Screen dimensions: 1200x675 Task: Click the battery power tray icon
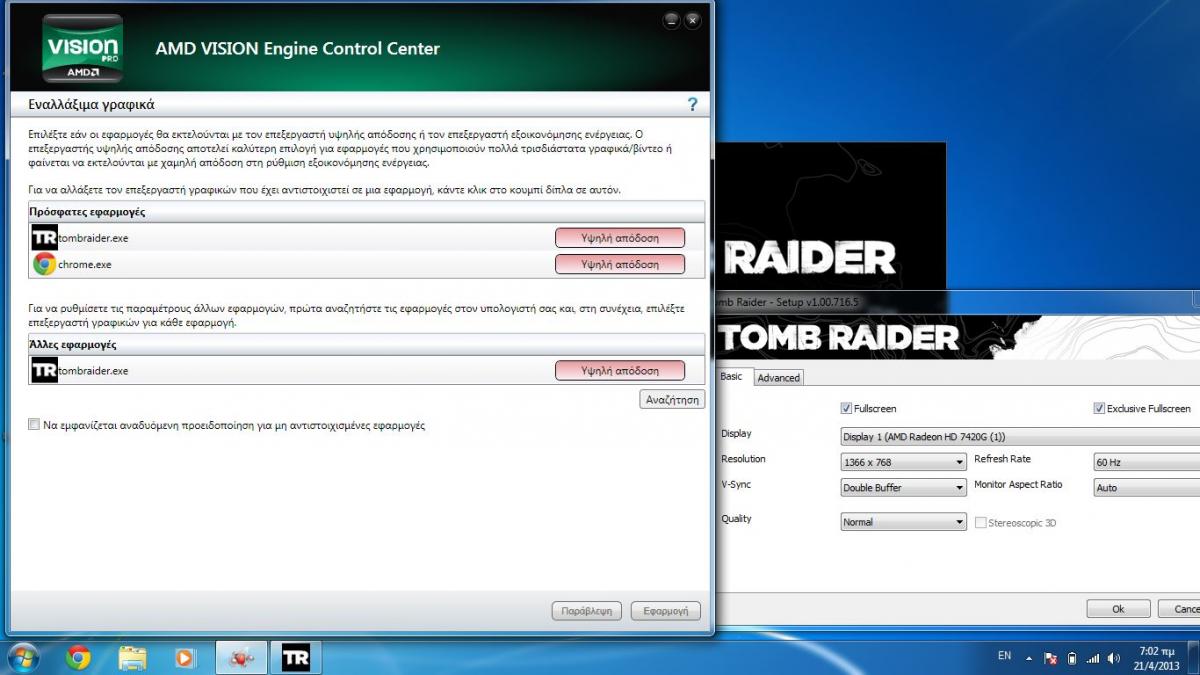click(x=1072, y=658)
